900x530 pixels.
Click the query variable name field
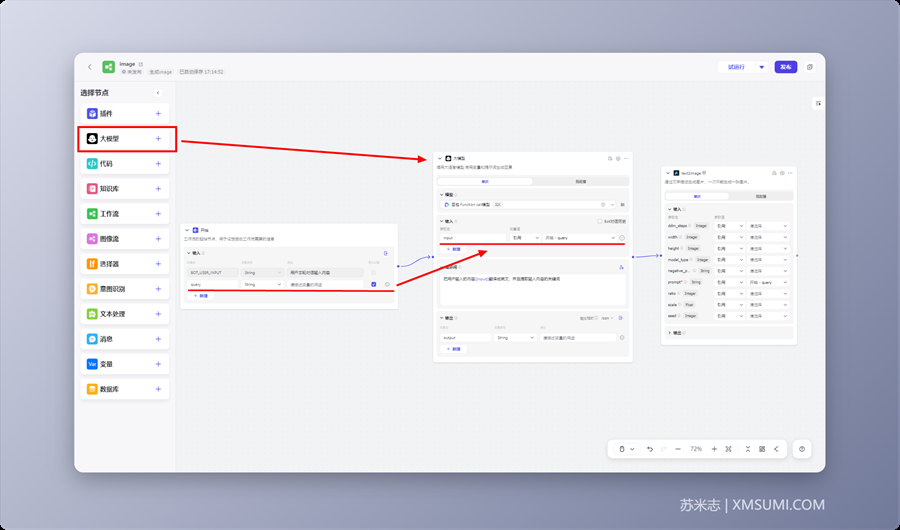coord(213,284)
